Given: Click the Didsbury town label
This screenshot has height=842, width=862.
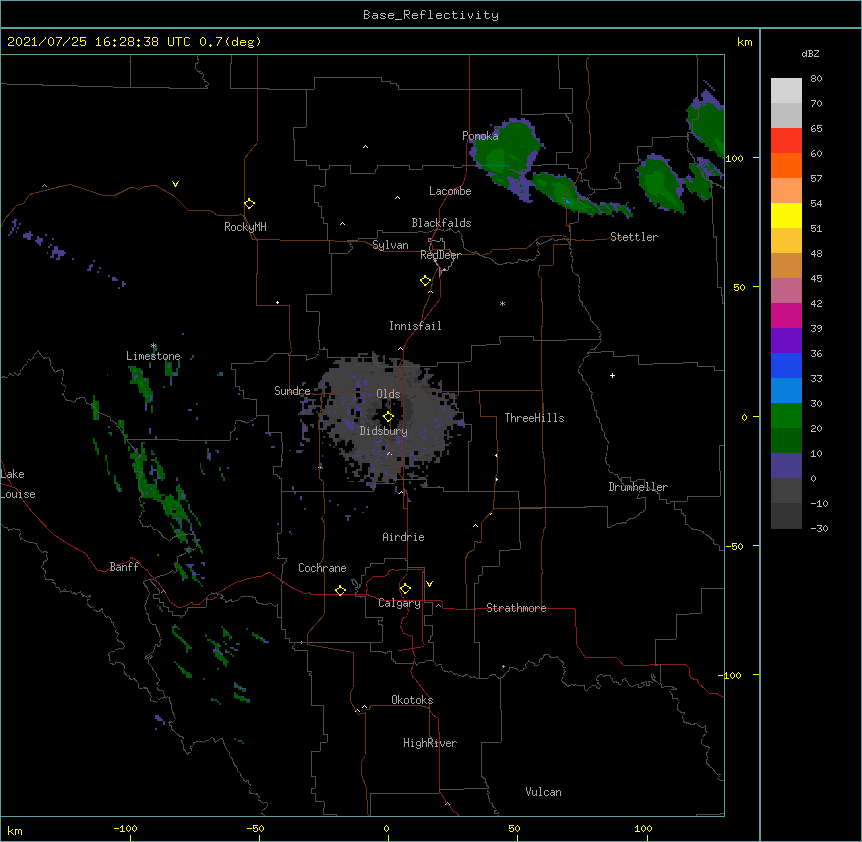Looking at the screenshot, I should pyautogui.click(x=384, y=431).
